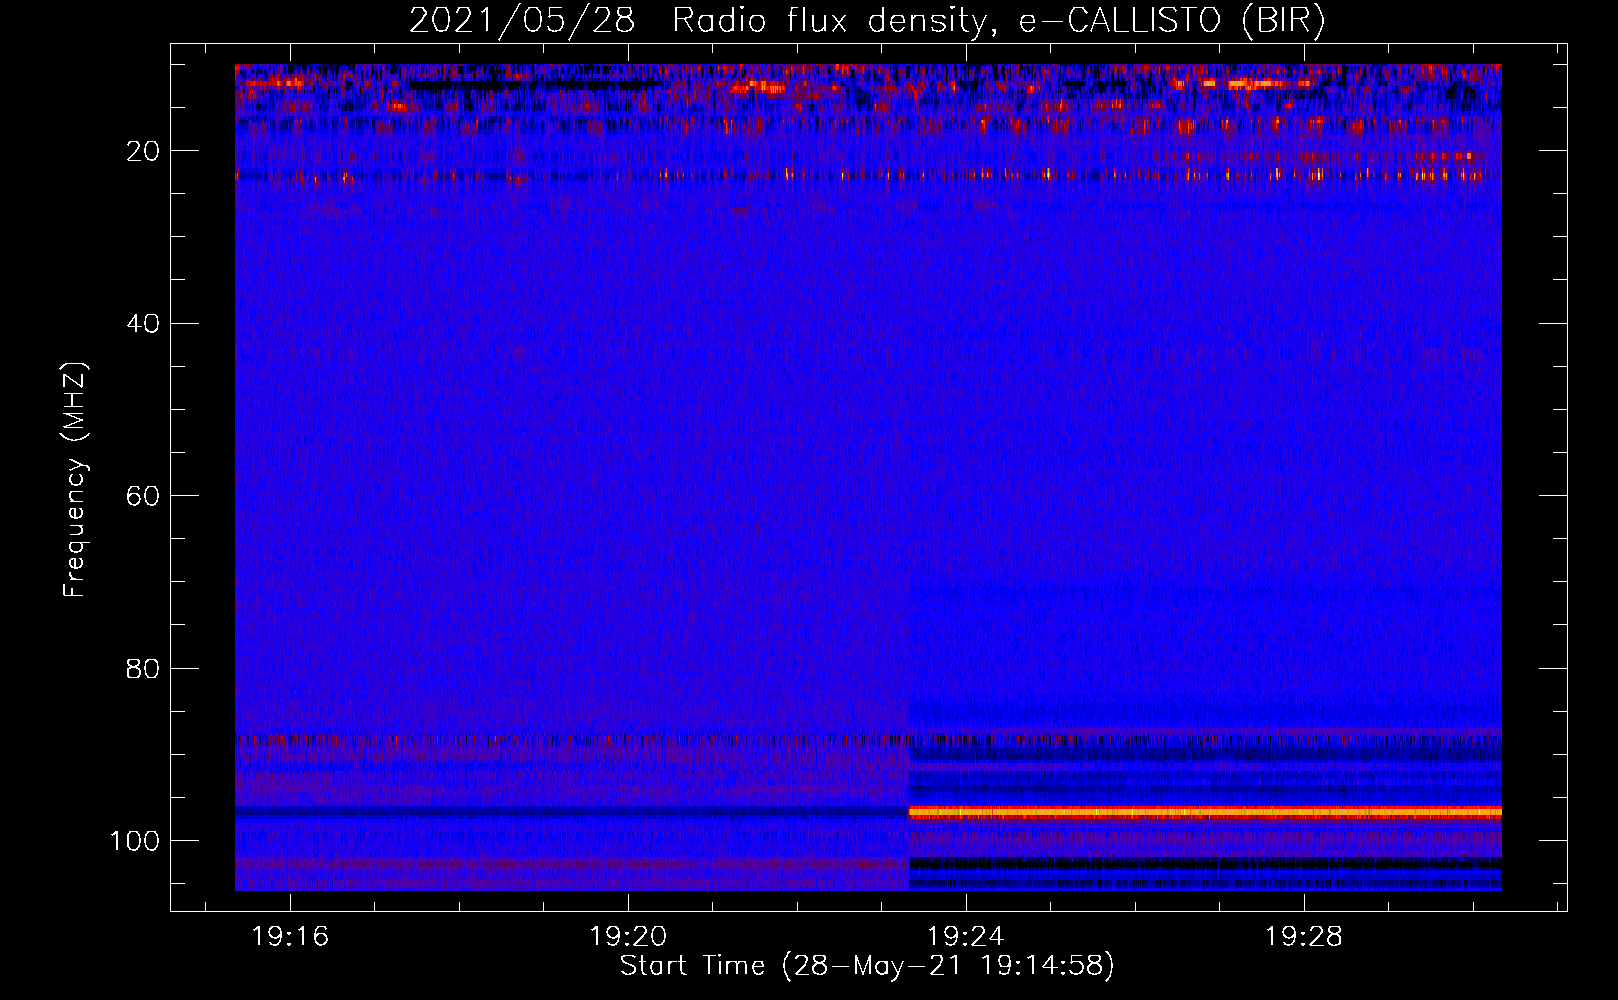Click the "19:20" time tick label
This screenshot has height=1000, width=1618.
click(x=628, y=937)
